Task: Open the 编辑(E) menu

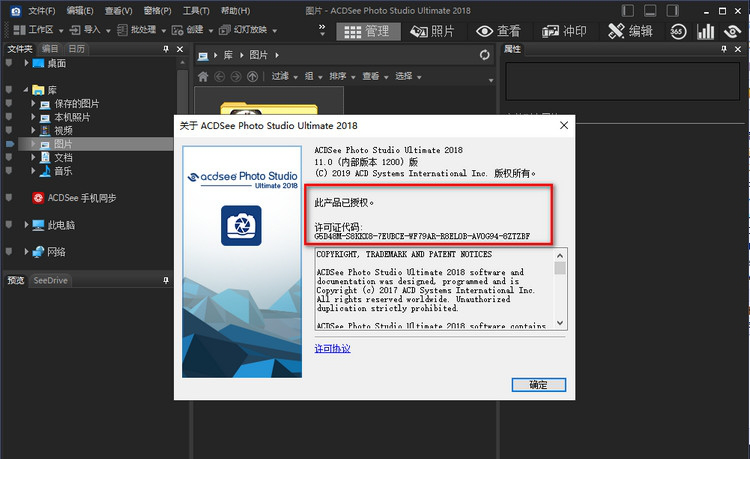Action: point(80,11)
